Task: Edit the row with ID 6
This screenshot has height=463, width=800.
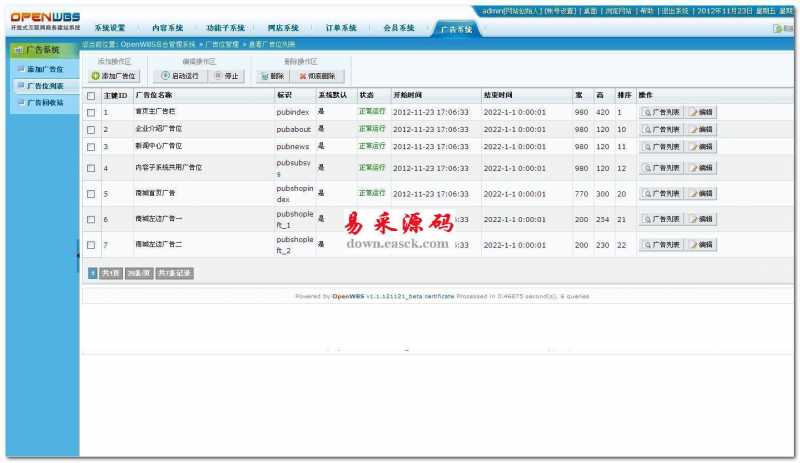Action: [701, 219]
